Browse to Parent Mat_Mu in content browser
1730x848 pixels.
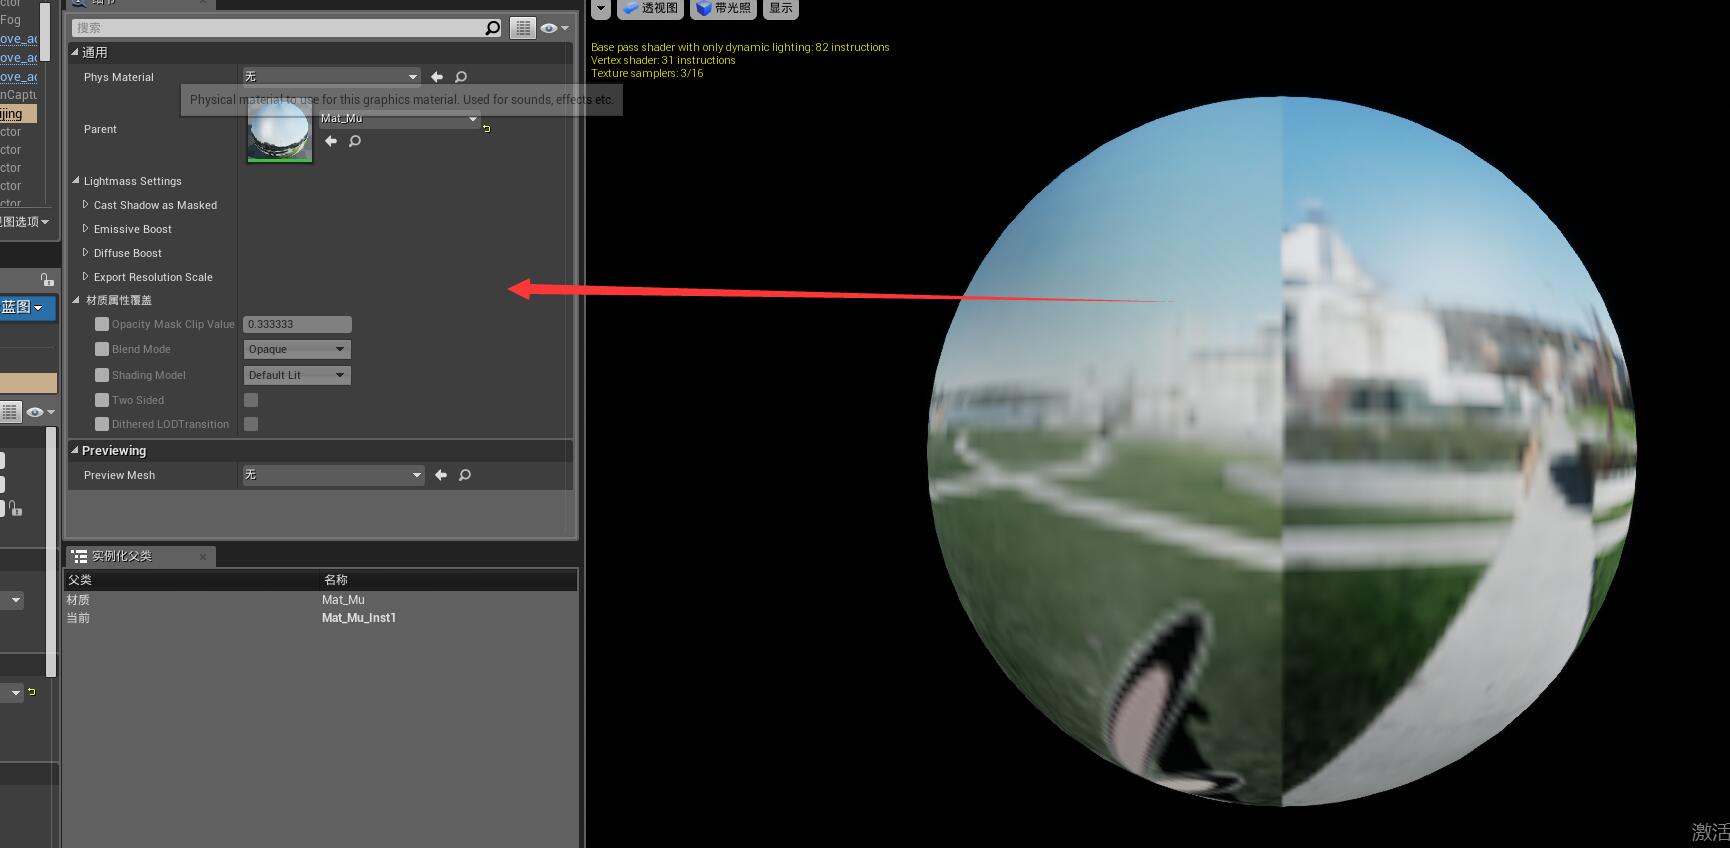click(355, 141)
